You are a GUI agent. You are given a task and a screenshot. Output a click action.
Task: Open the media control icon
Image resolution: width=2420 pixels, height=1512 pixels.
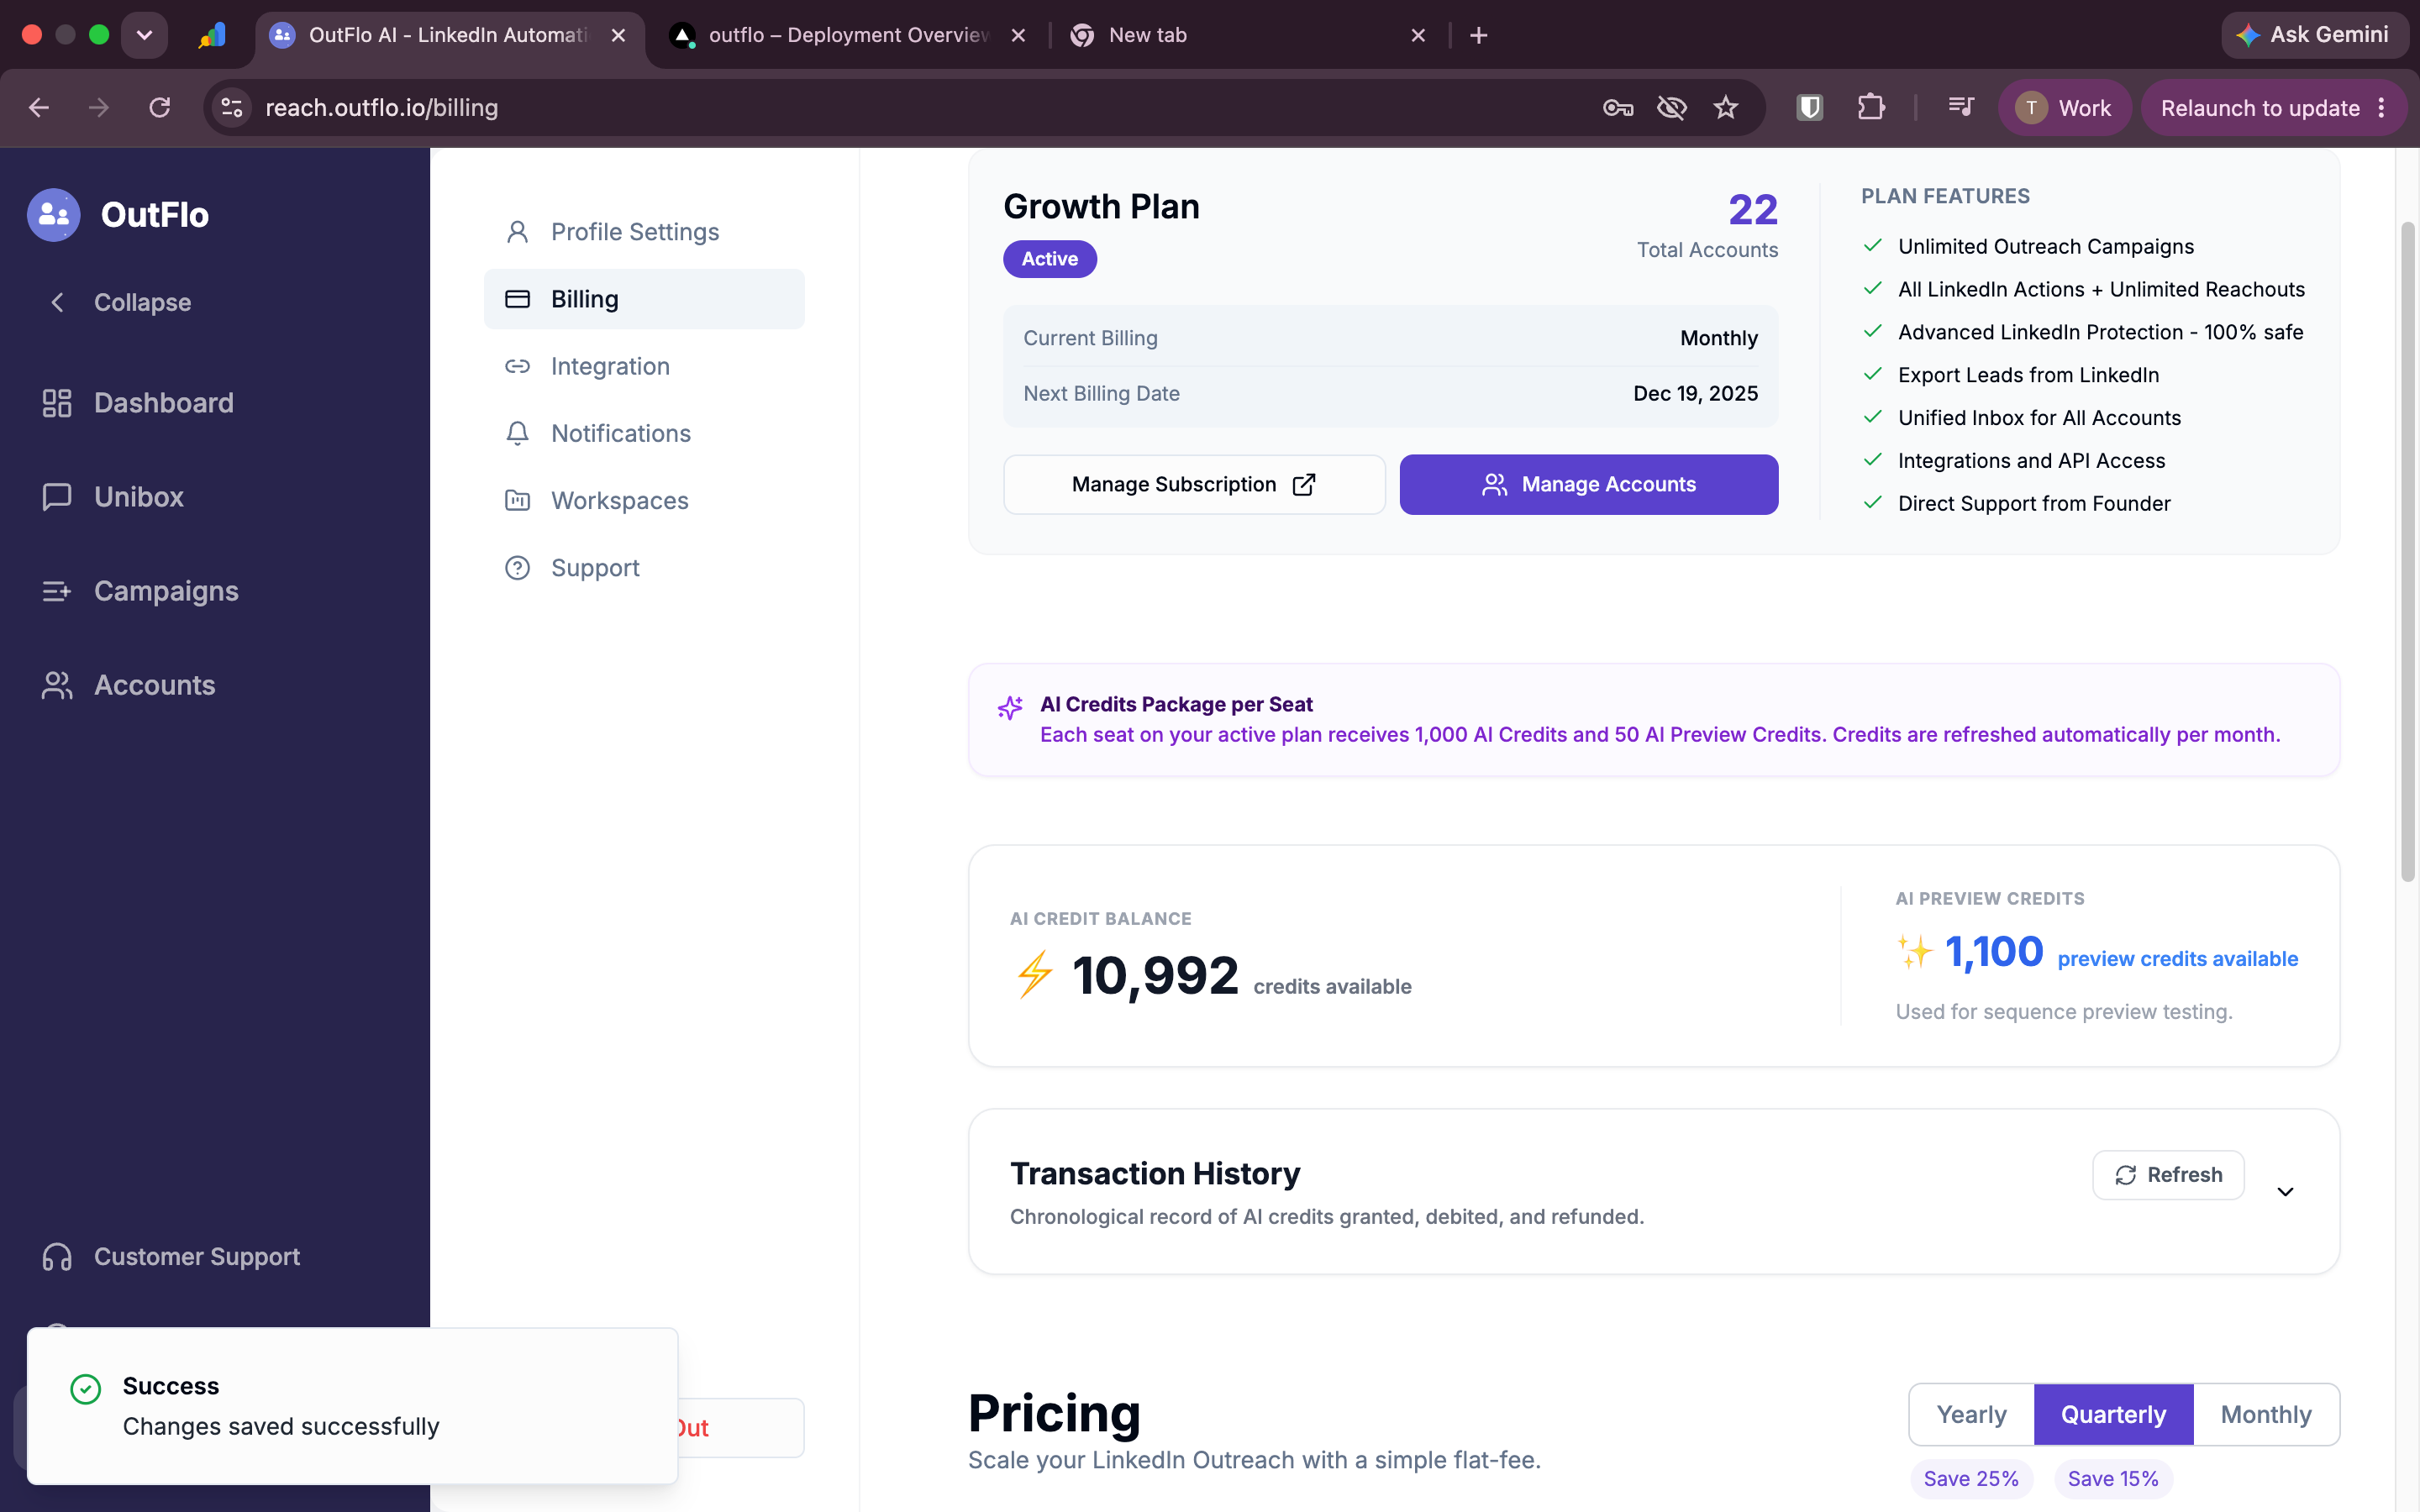click(1961, 106)
